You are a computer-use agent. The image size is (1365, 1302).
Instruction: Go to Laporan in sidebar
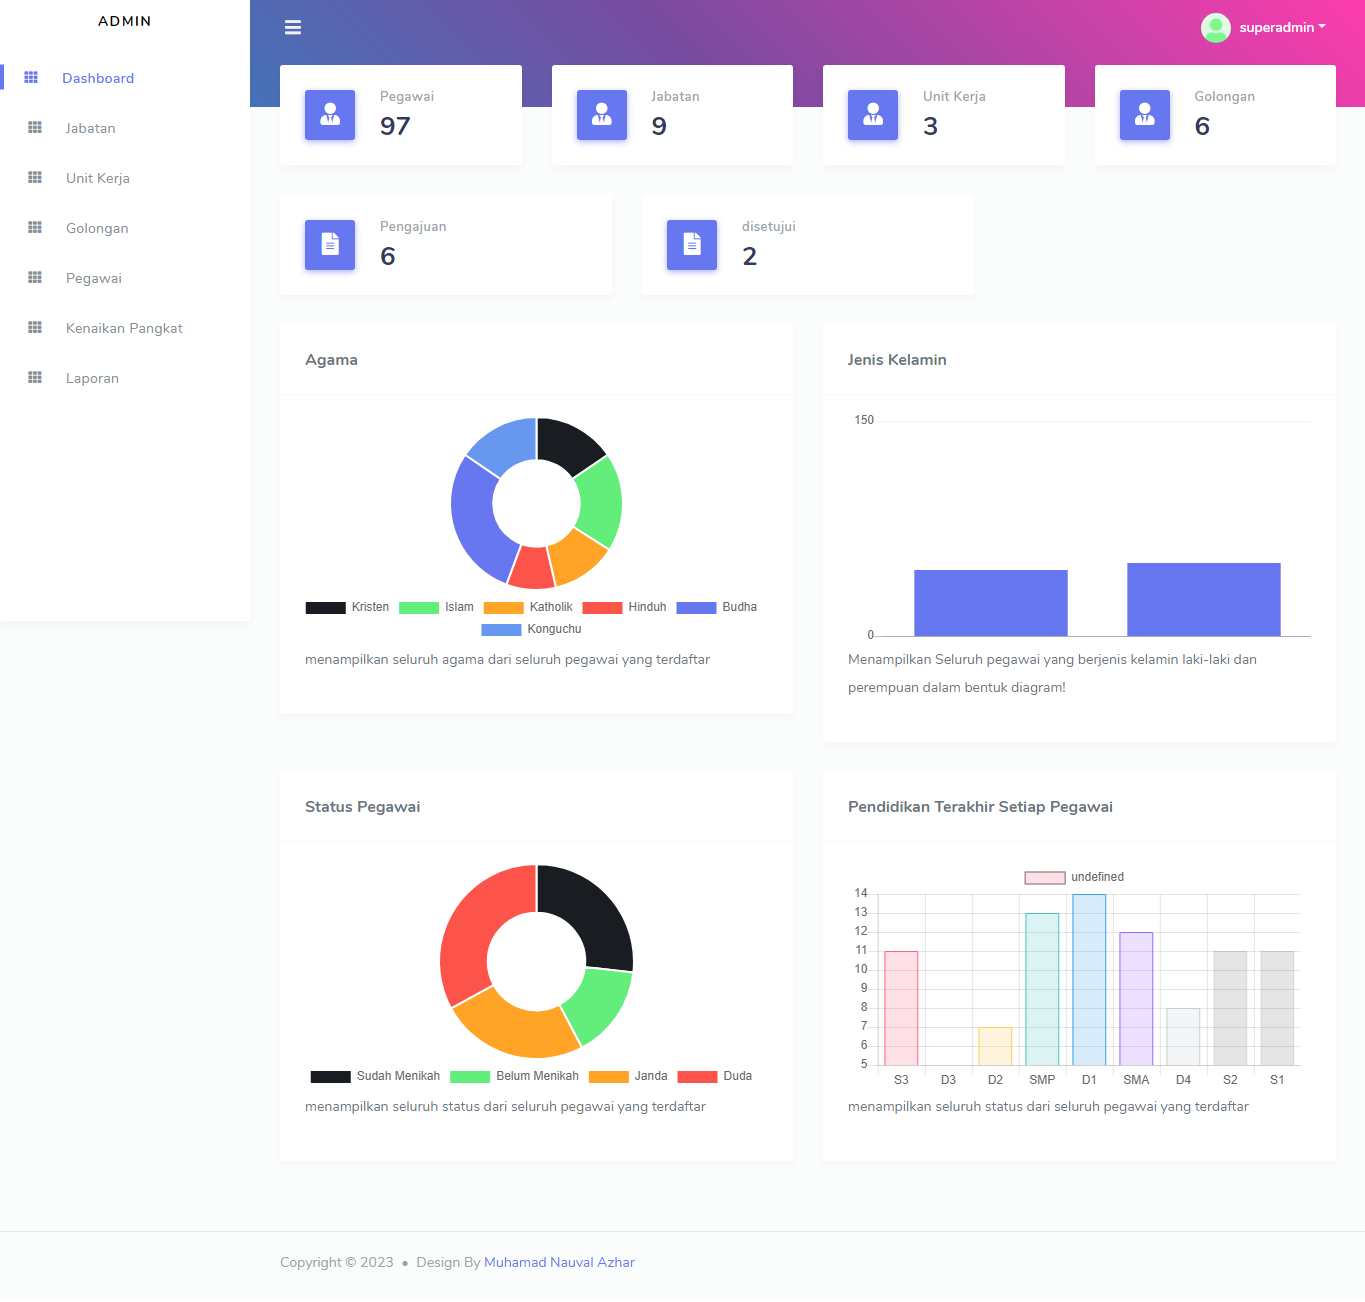[x=92, y=379]
